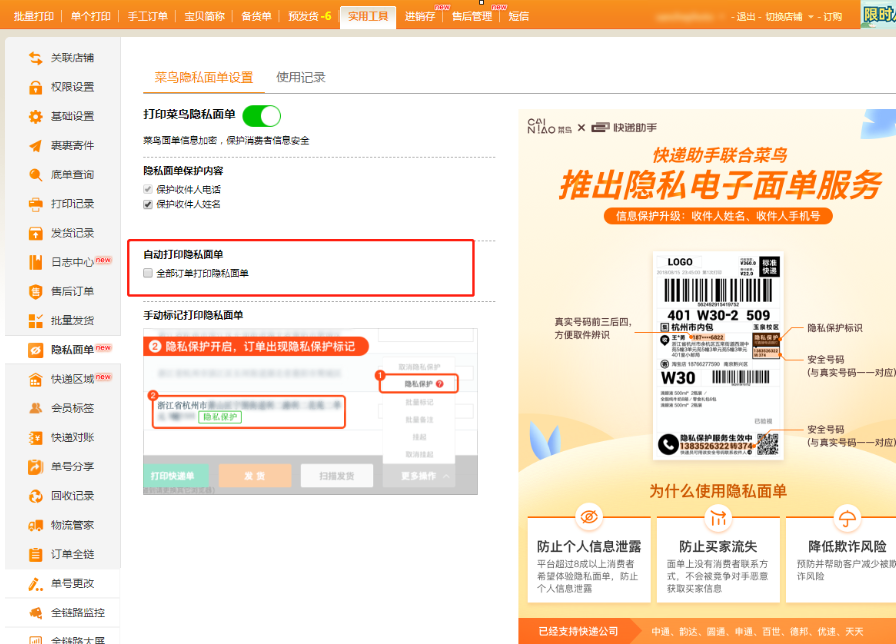Expand the 切换店铺 dropdown arrow
The height and width of the screenshot is (644, 896).
coord(811,17)
